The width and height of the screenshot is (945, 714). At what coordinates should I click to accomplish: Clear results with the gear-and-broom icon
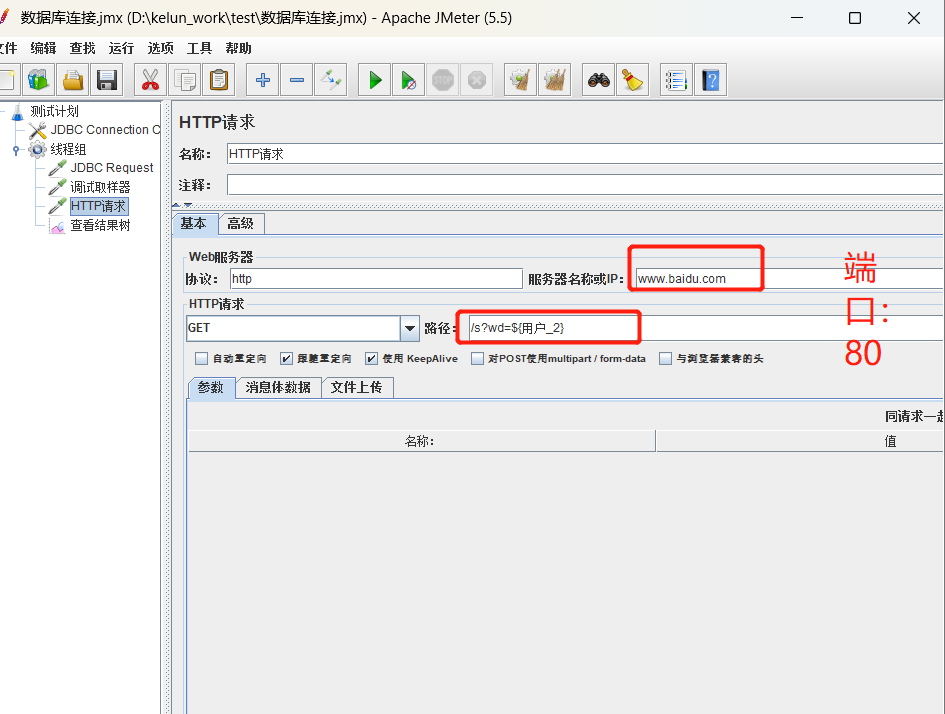[x=520, y=80]
